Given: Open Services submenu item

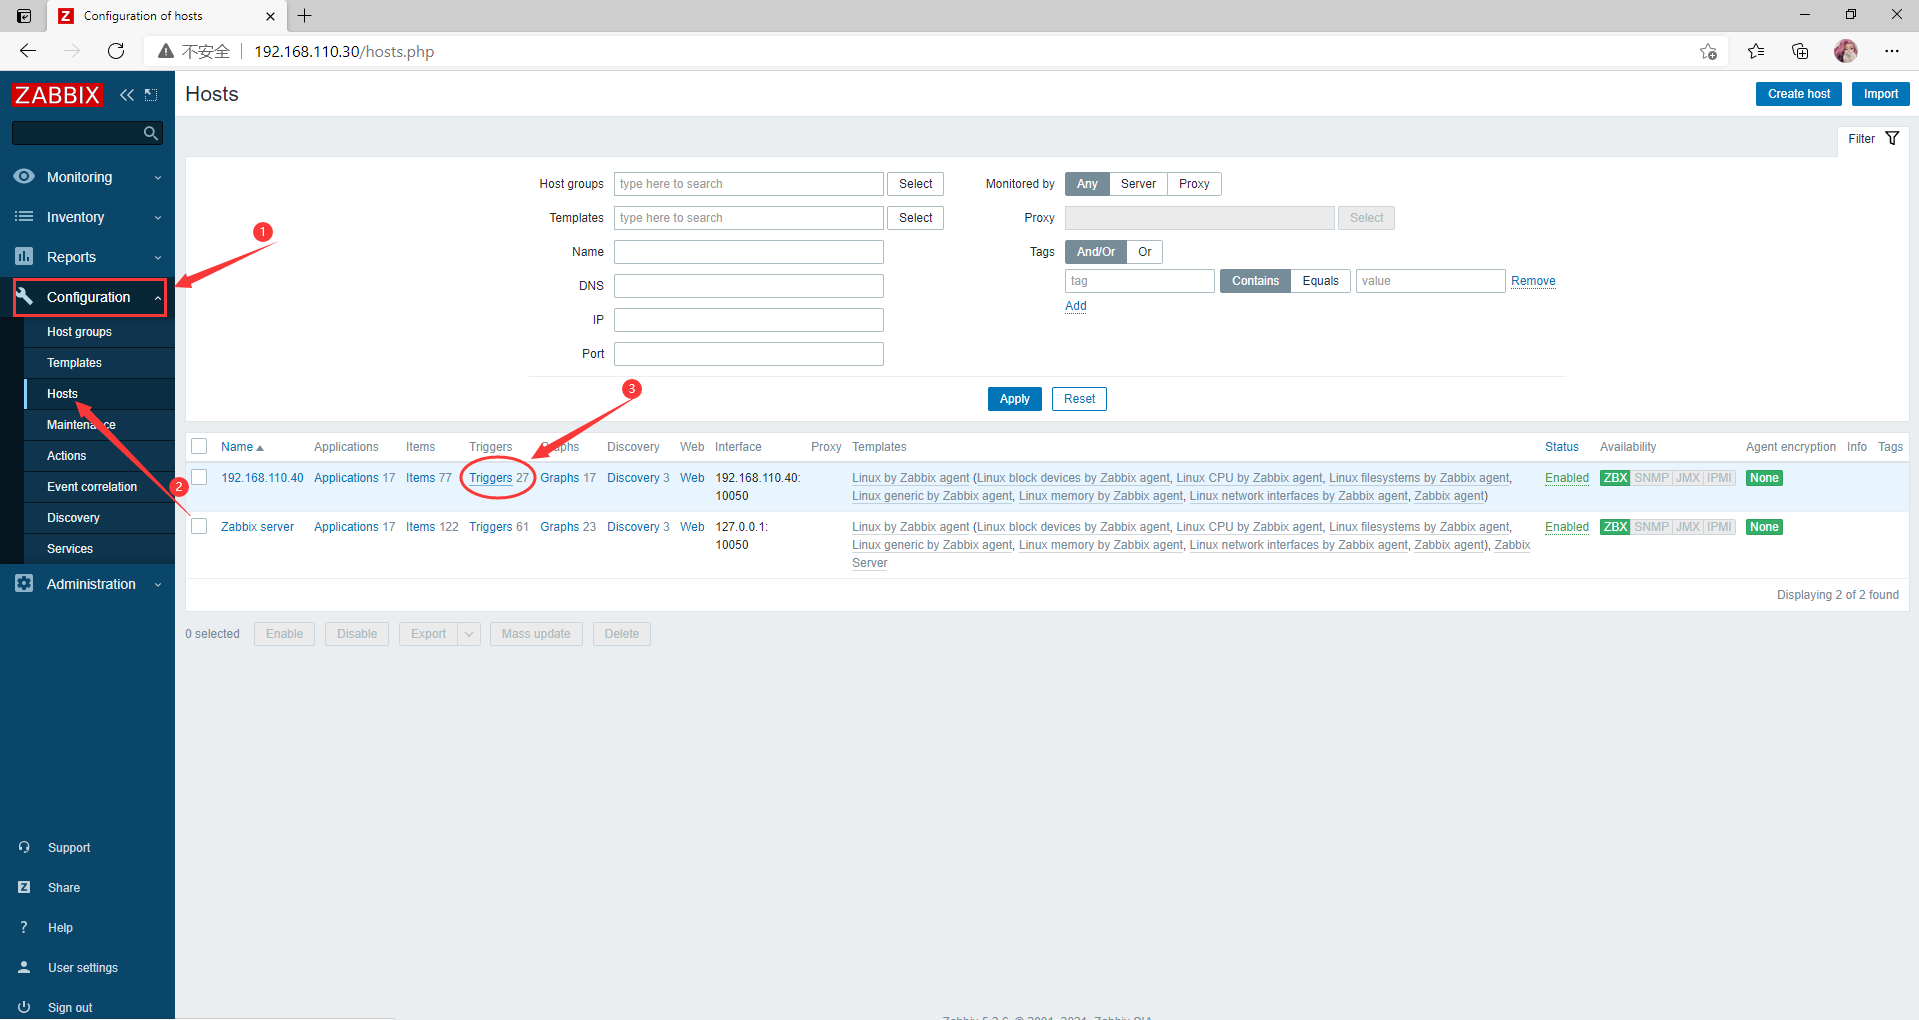Looking at the screenshot, I should 70,549.
